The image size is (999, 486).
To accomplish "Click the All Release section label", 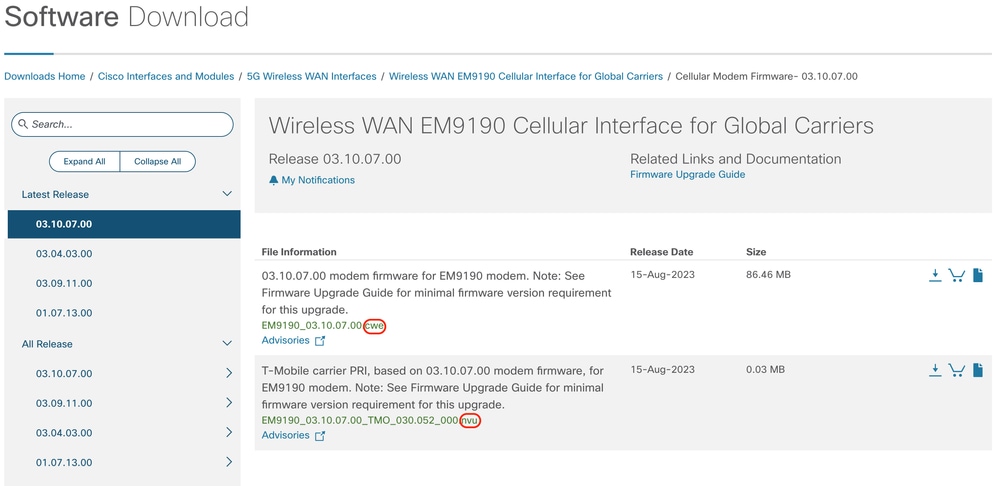I will tap(47, 344).
